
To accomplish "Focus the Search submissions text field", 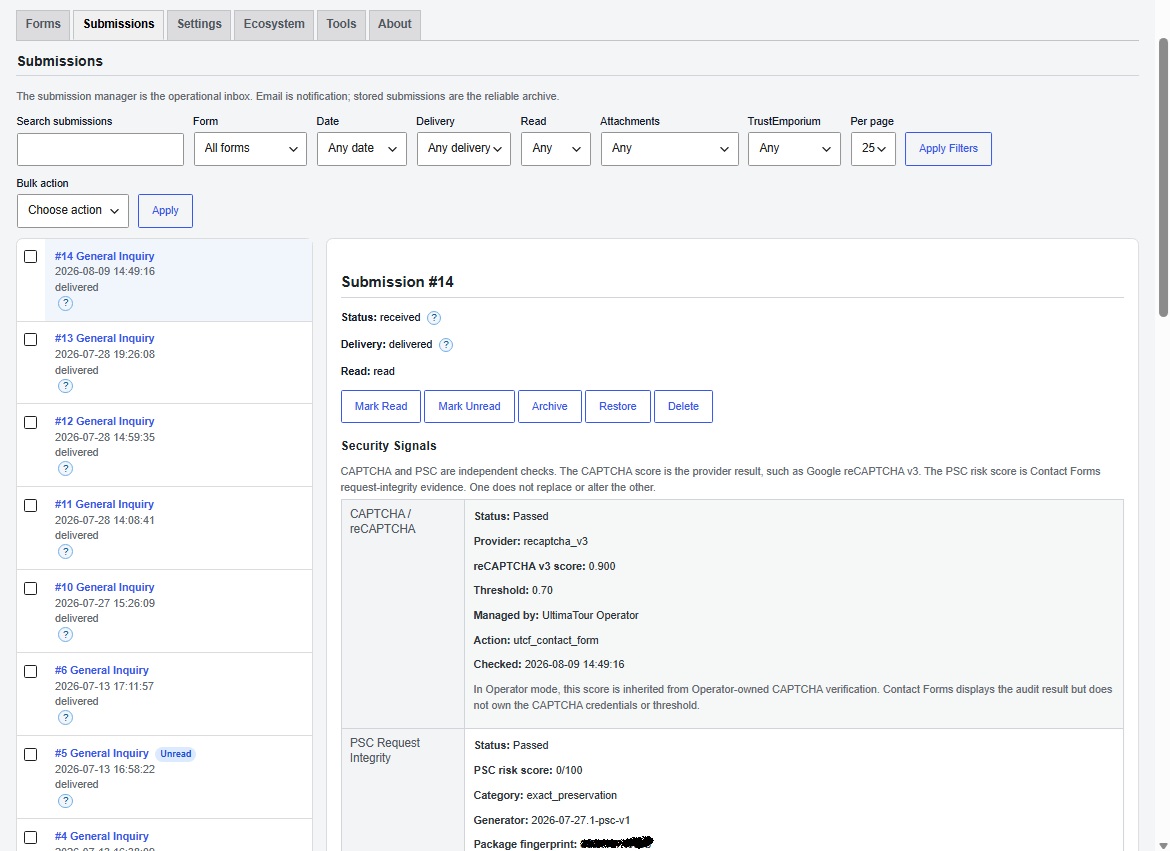I will [x=100, y=149].
